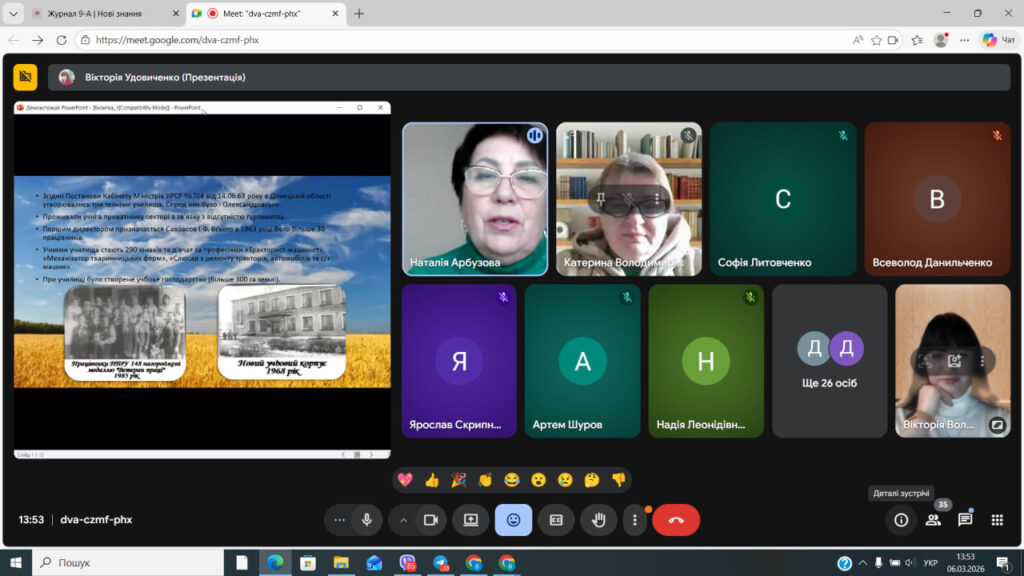This screenshot has width=1024, height=576.
Task: Toggle the camera on or off
Action: [431, 520]
